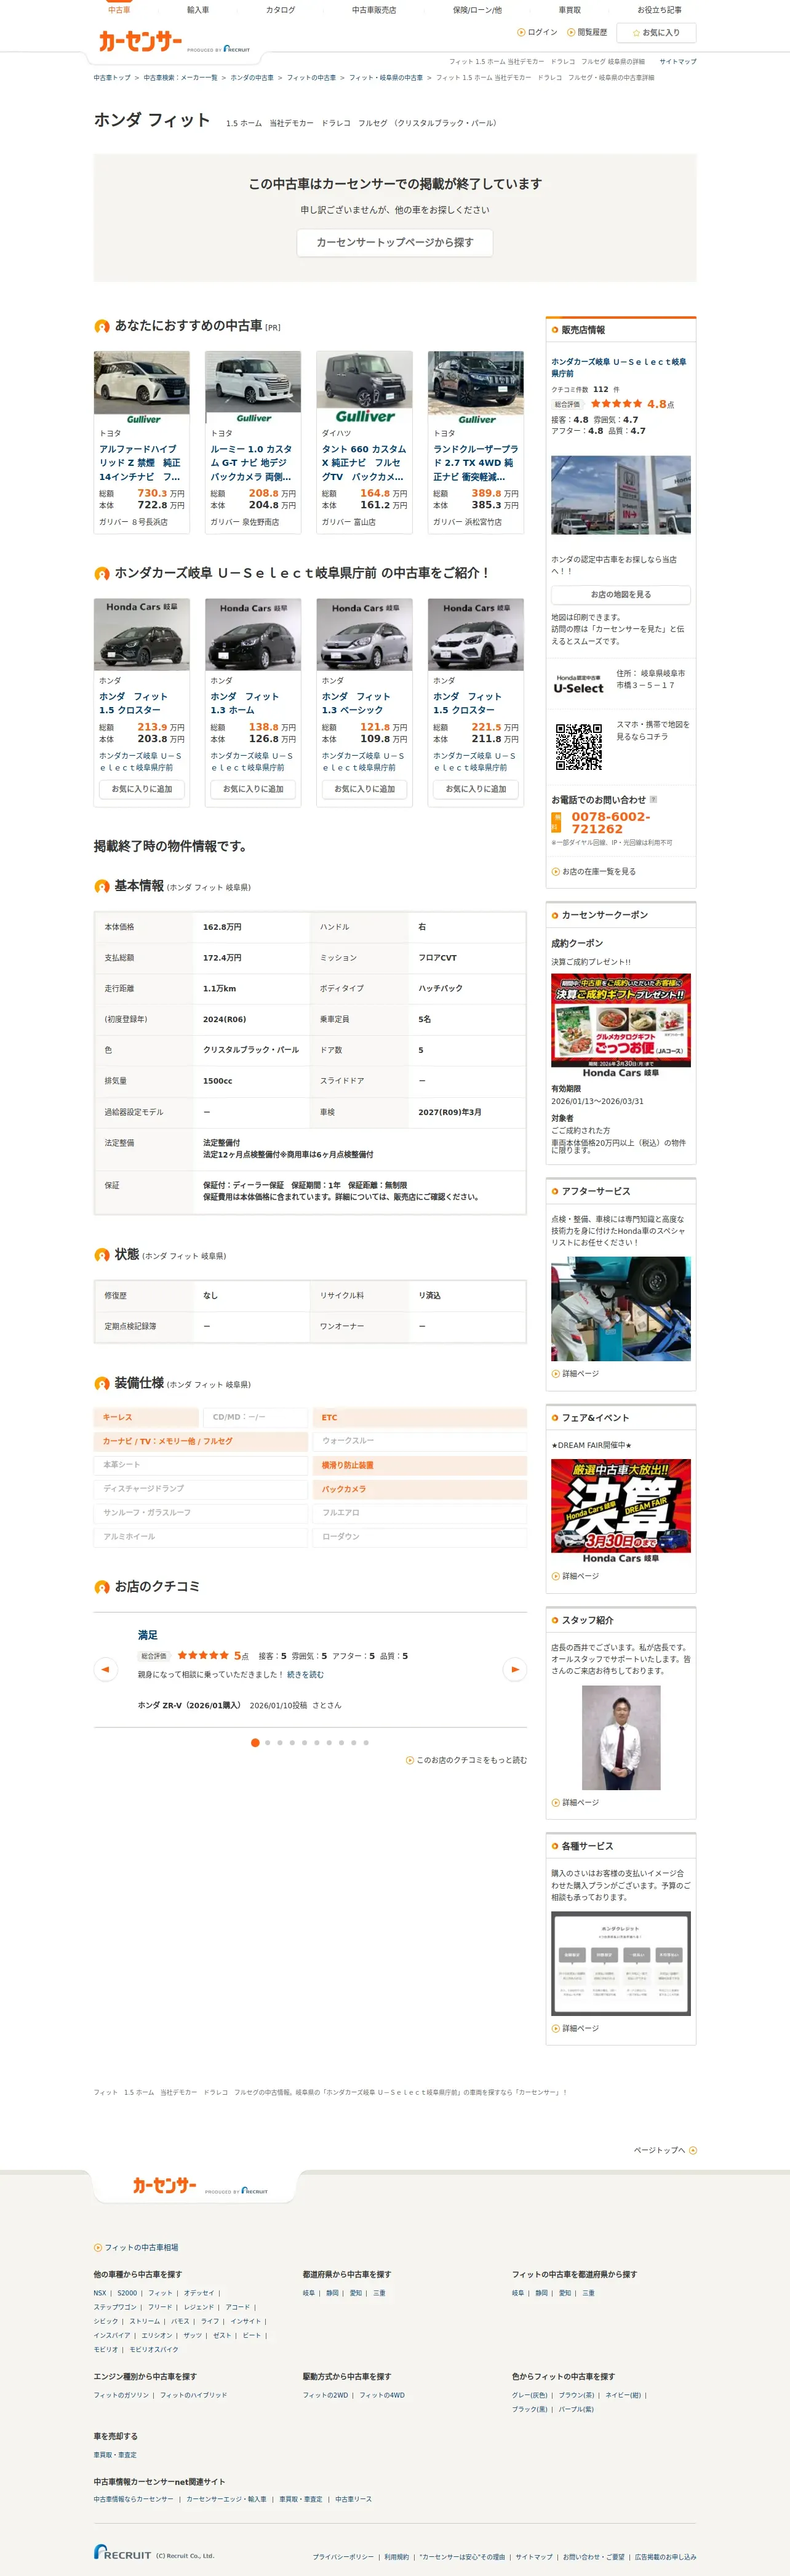790x2576 pixels.
Task: Click the map QR code image
Action: click(579, 746)
